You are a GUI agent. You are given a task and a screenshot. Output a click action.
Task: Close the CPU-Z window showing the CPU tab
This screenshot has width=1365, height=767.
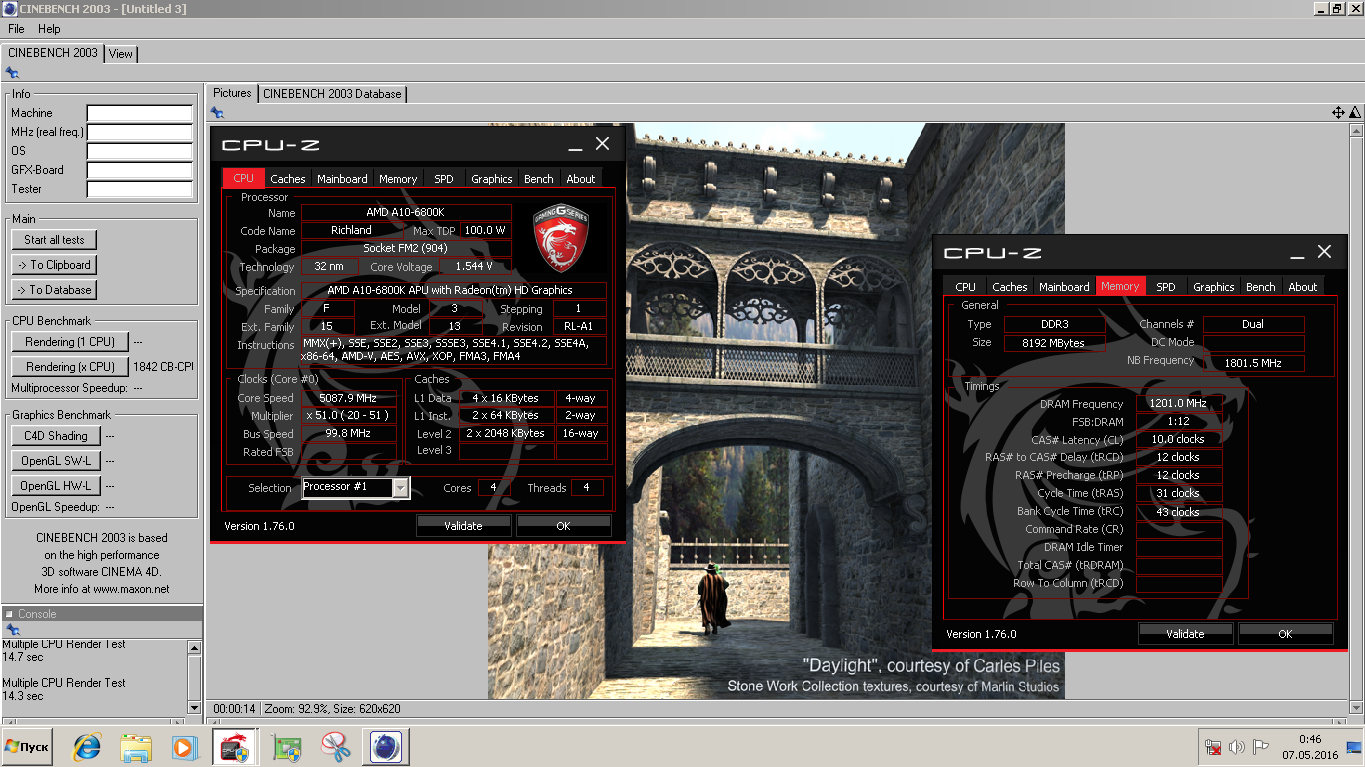click(602, 144)
